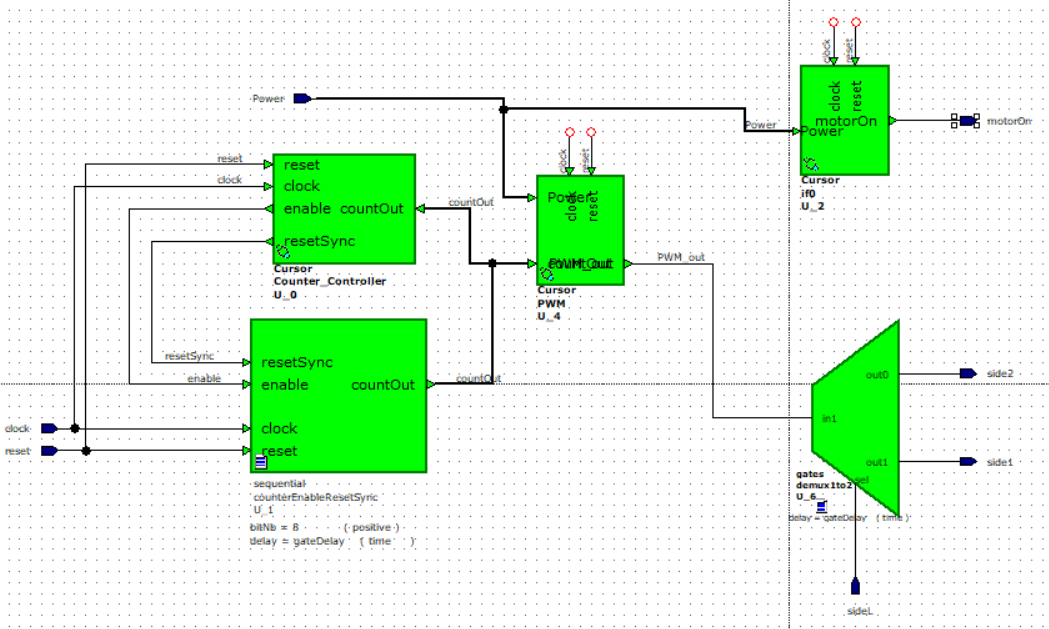Select the junction dot on the Power net
Viewport: 1049px width, 629px height.
504,109
